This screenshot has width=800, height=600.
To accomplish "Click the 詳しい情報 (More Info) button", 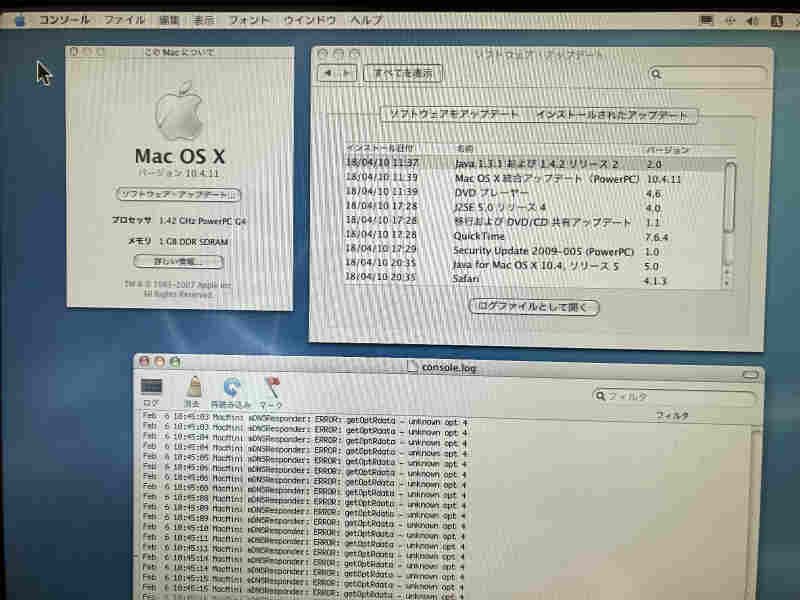I will [179, 262].
